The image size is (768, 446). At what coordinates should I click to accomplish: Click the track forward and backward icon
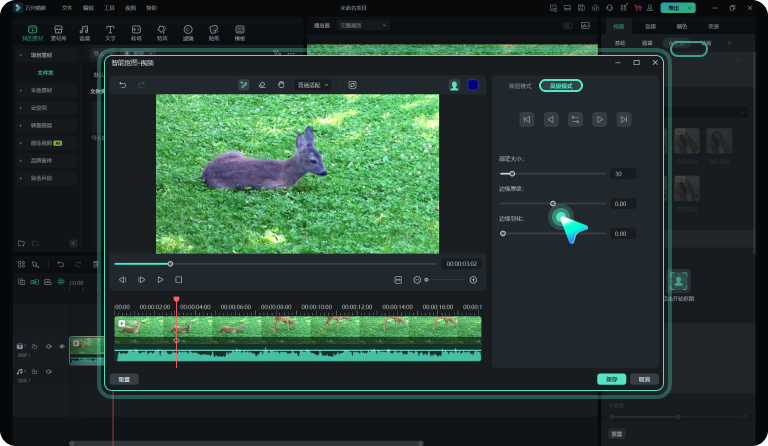(575, 119)
